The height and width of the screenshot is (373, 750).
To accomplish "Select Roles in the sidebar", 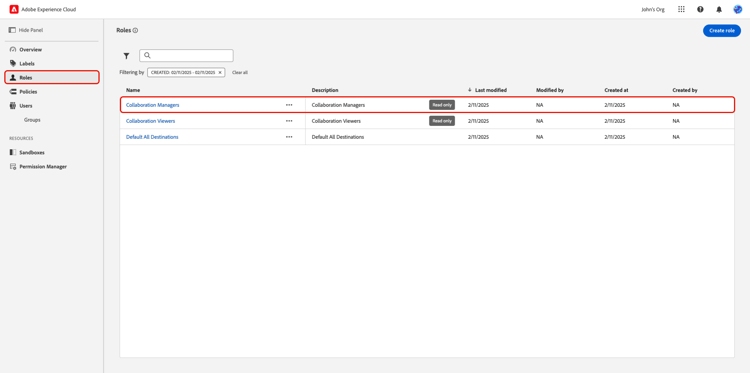I will (x=52, y=77).
